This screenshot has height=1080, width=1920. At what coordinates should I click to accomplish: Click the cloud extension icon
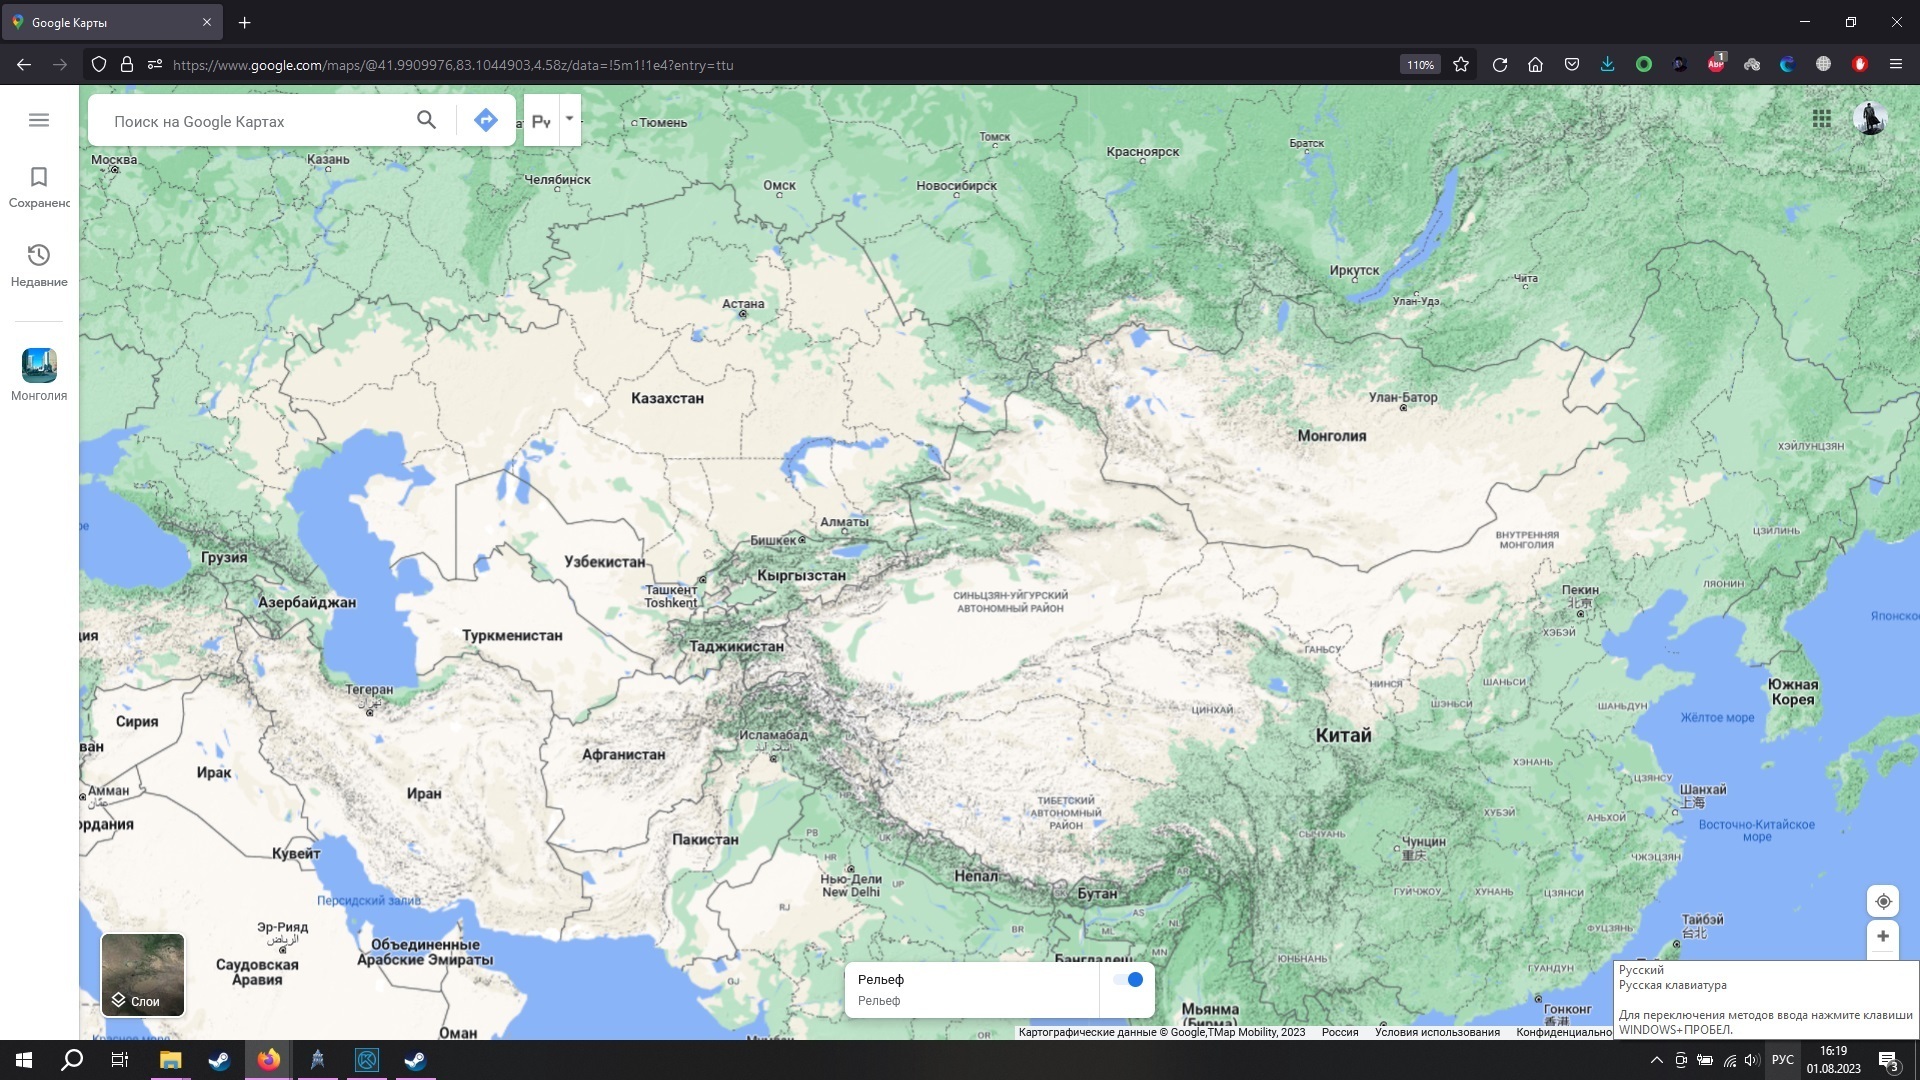(x=1752, y=65)
